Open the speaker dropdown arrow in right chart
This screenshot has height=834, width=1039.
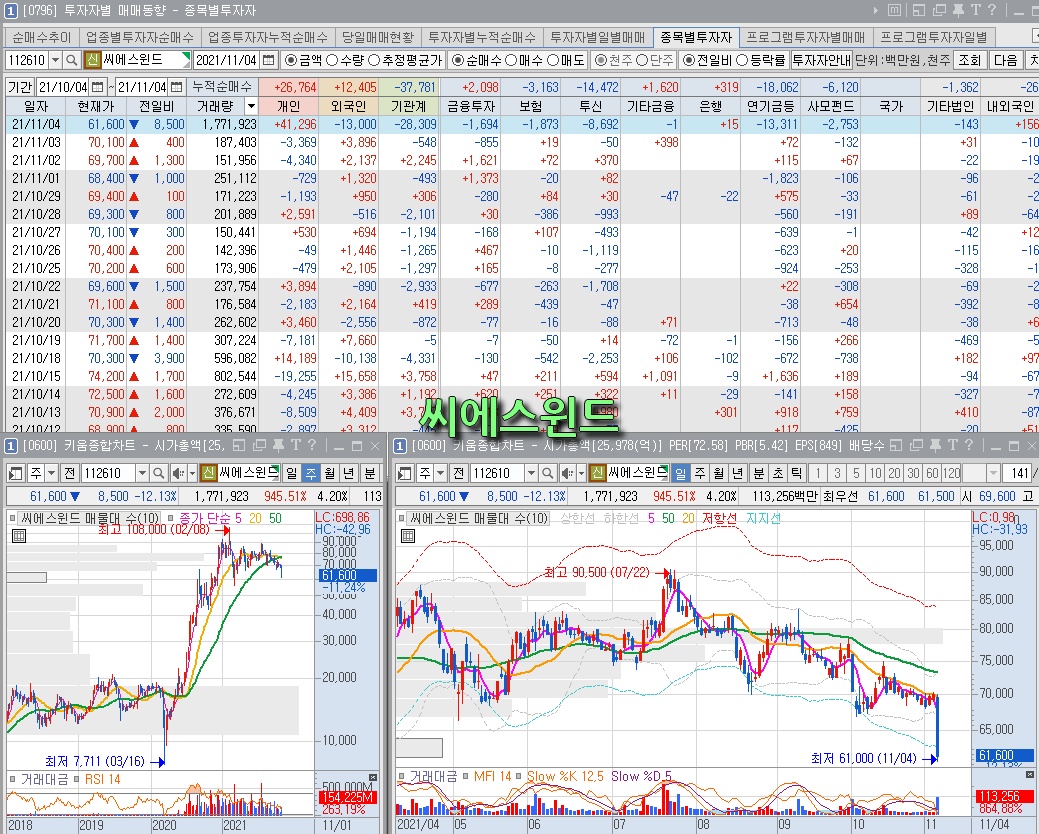[x=582, y=473]
